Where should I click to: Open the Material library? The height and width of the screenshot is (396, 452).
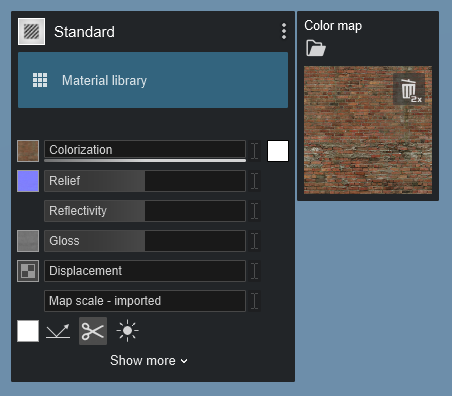[153, 80]
